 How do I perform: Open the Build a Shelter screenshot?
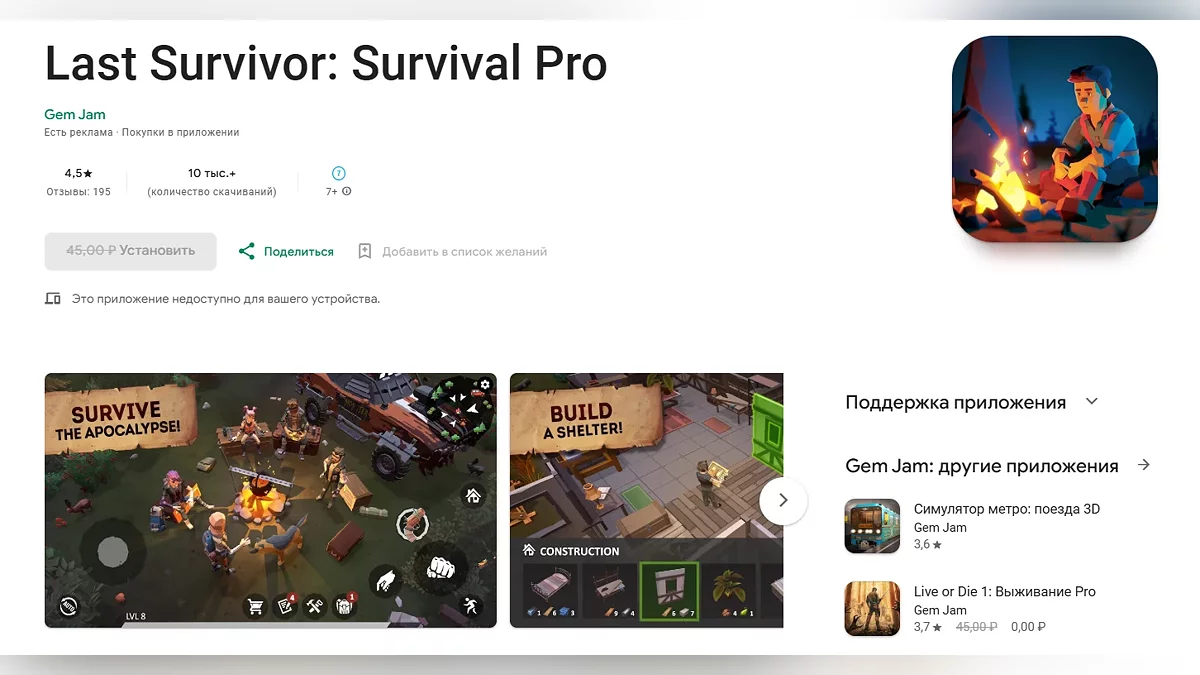tap(646, 500)
